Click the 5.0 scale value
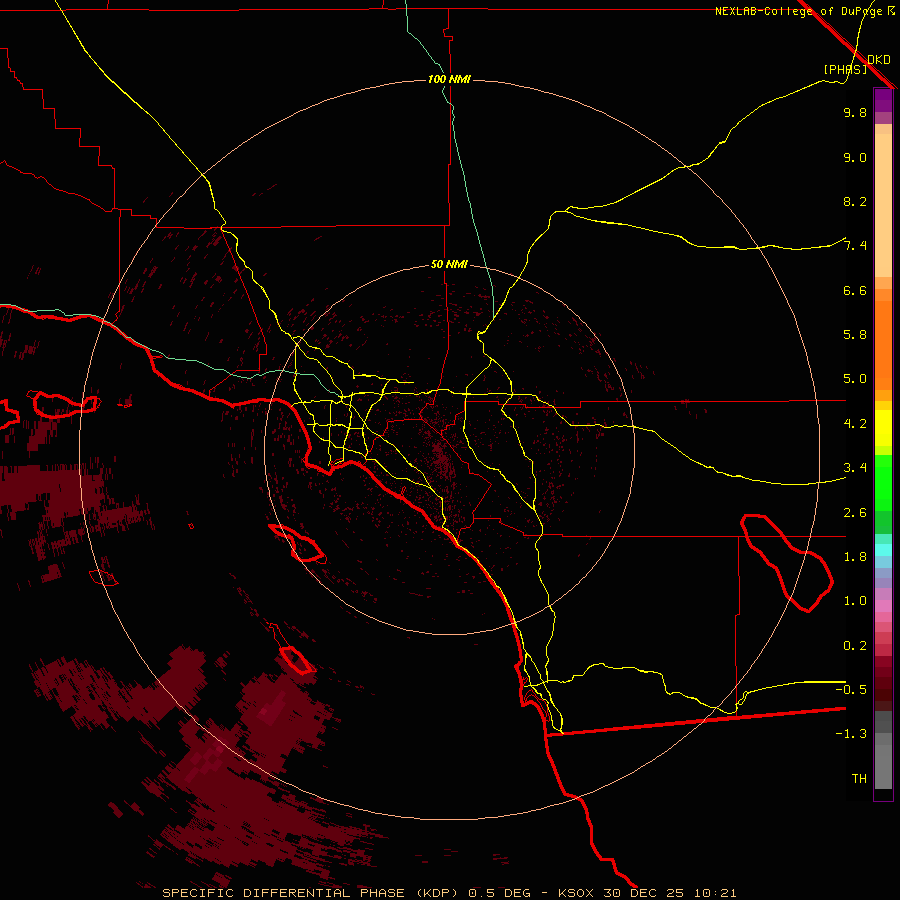Screen dimensions: 900x900 pos(855,379)
